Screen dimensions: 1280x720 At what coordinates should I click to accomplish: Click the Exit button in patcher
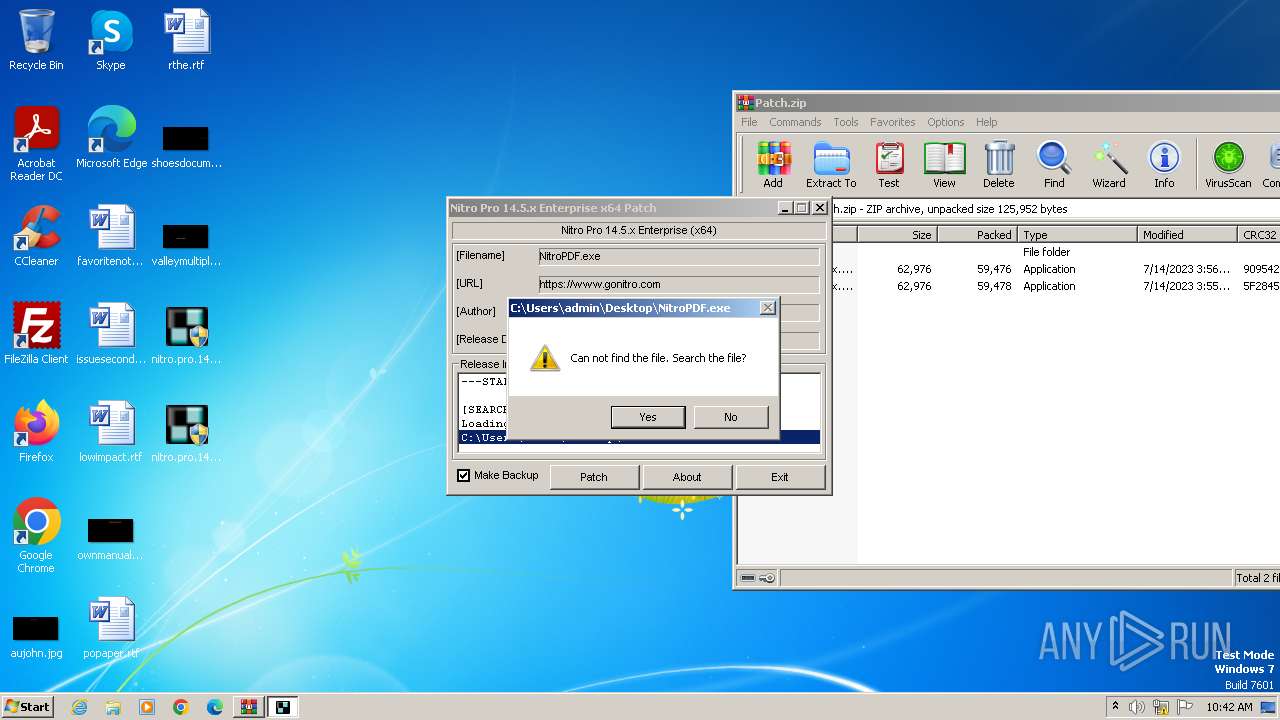point(780,477)
